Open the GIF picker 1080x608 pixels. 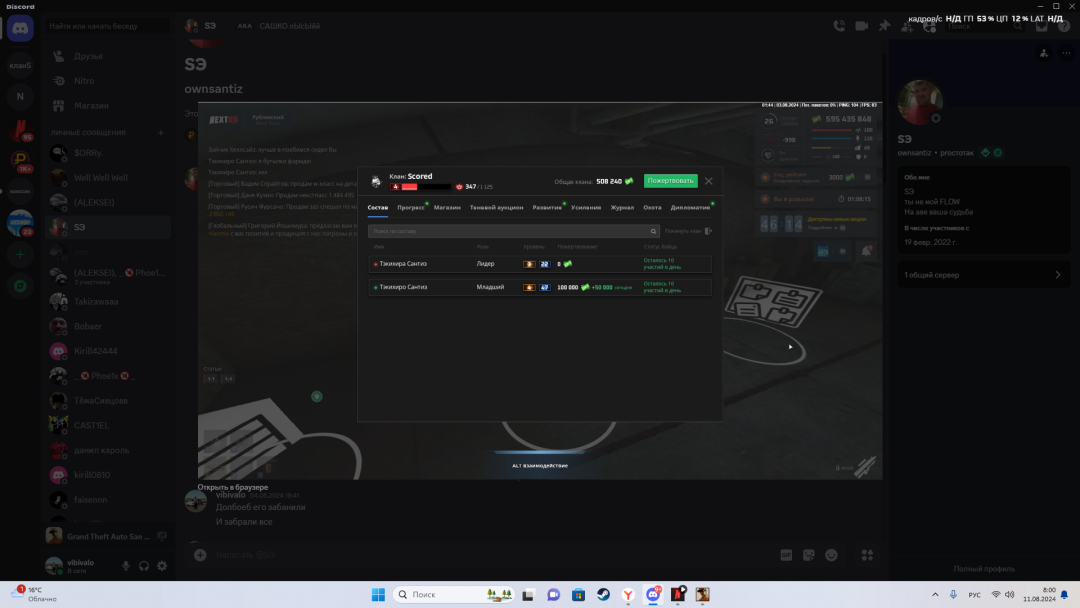click(x=786, y=555)
